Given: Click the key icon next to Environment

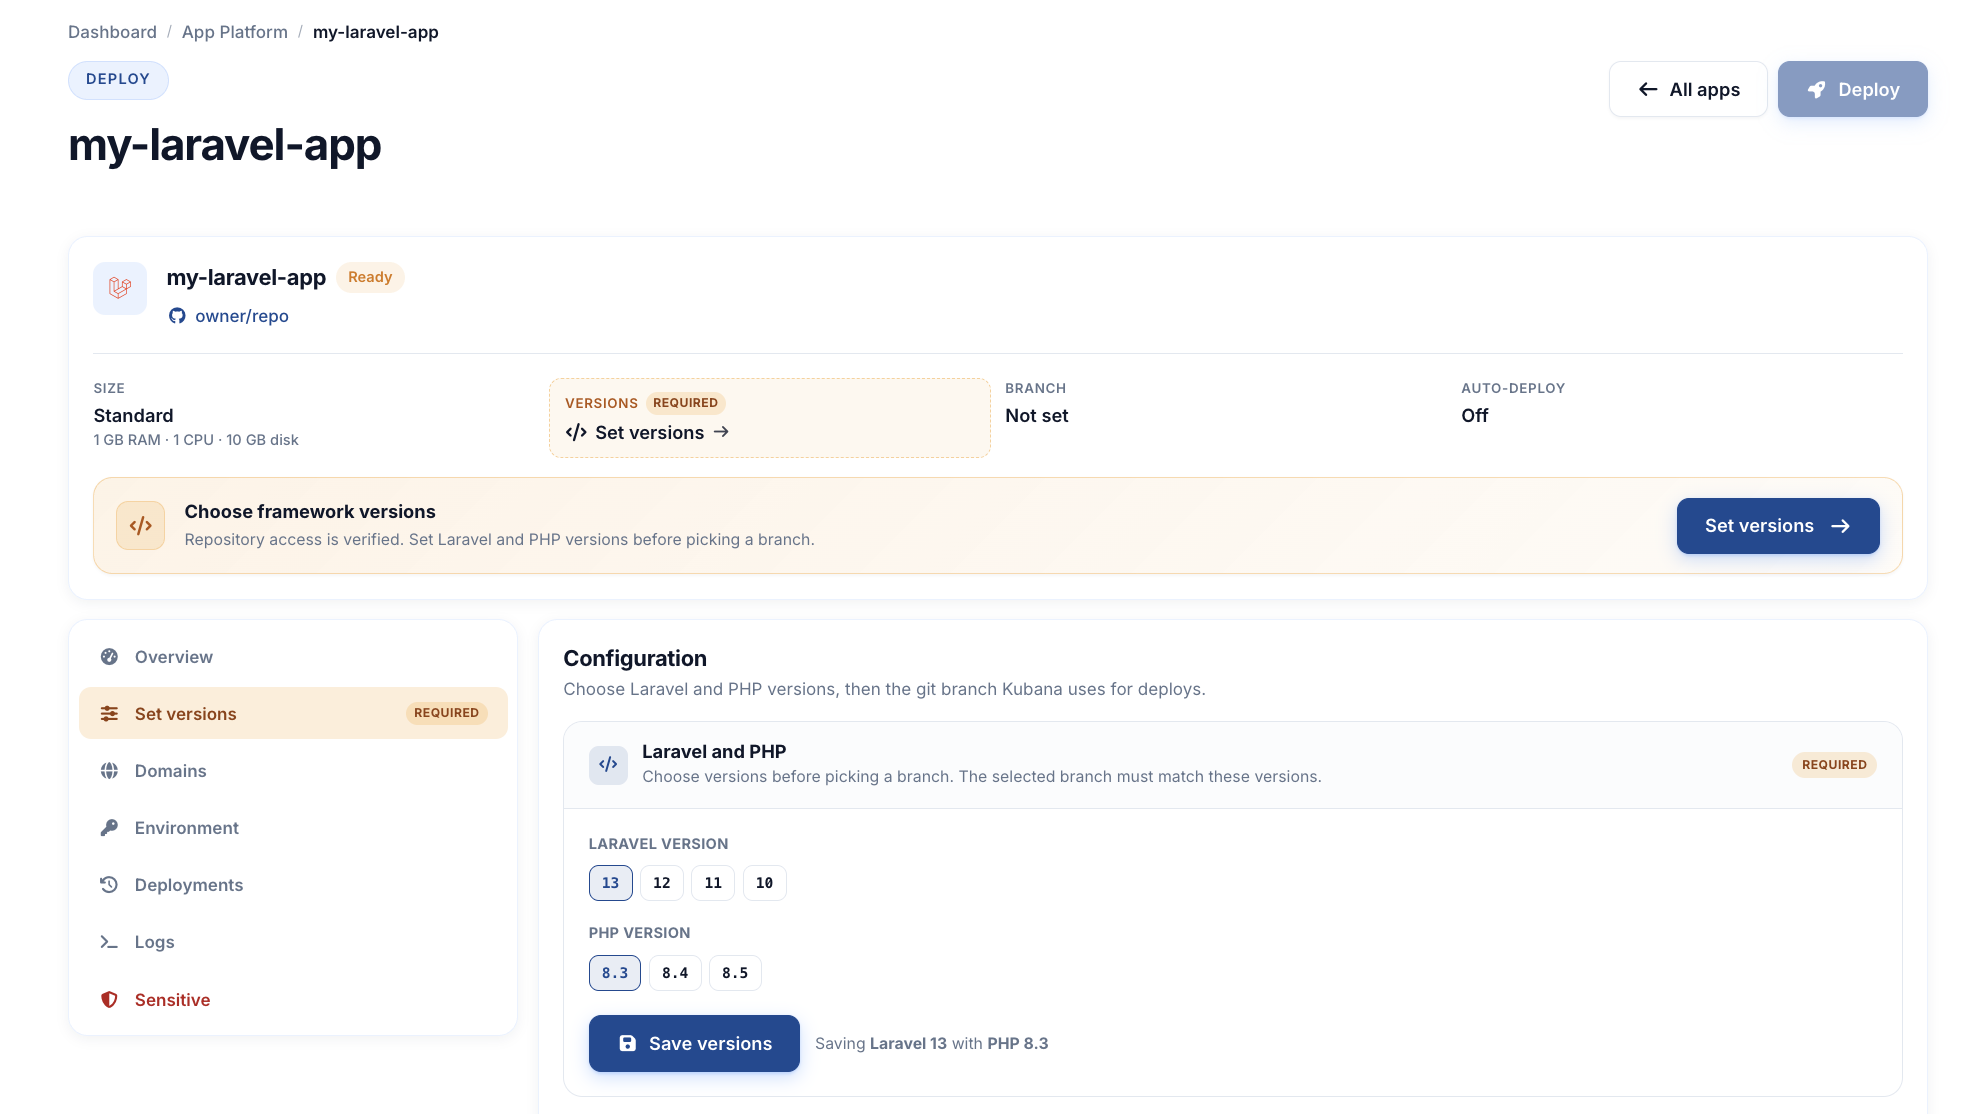Looking at the screenshot, I should (109, 828).
